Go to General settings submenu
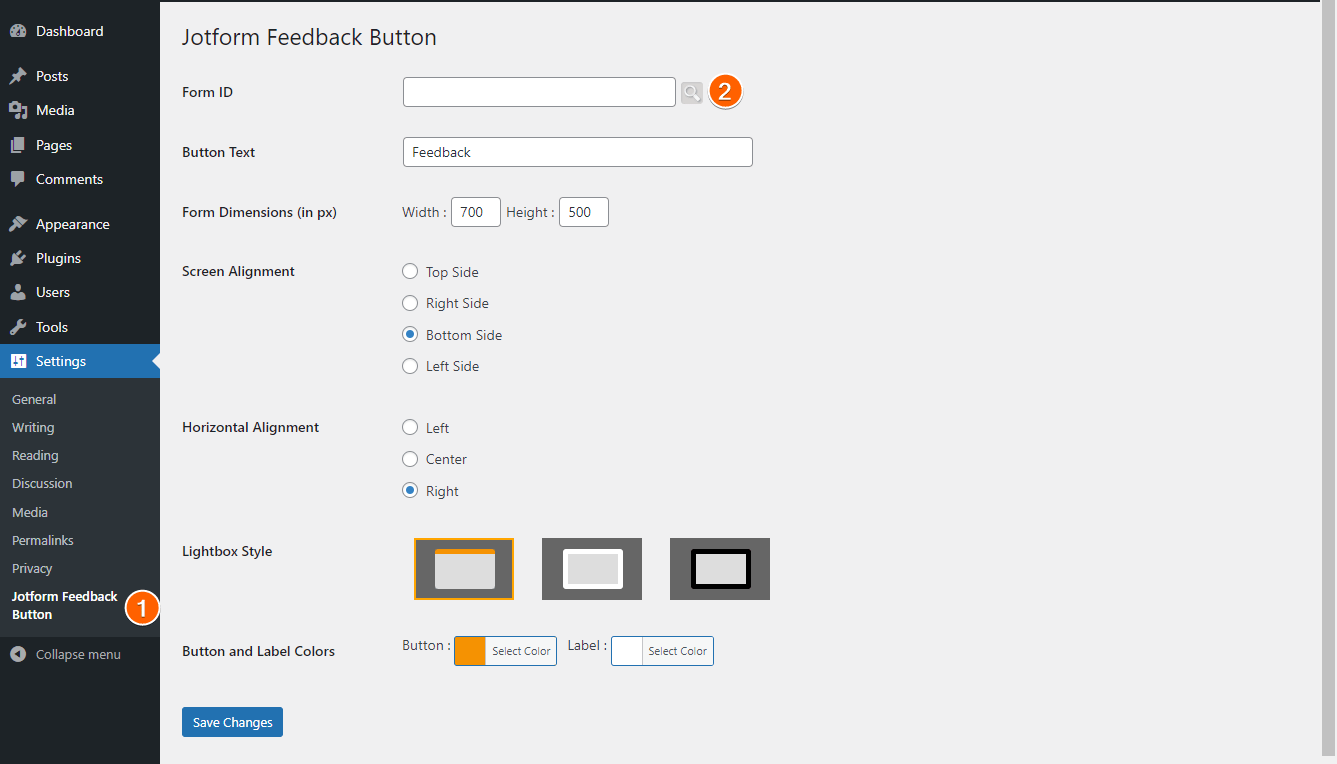 (34, 399)
